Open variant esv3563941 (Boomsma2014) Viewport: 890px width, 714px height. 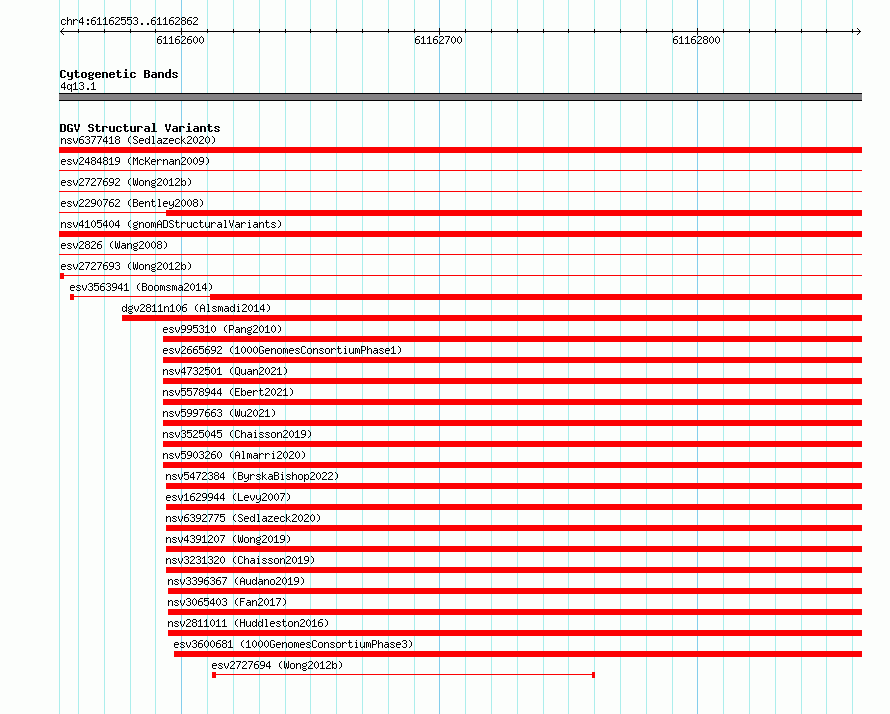coord(141,287)
